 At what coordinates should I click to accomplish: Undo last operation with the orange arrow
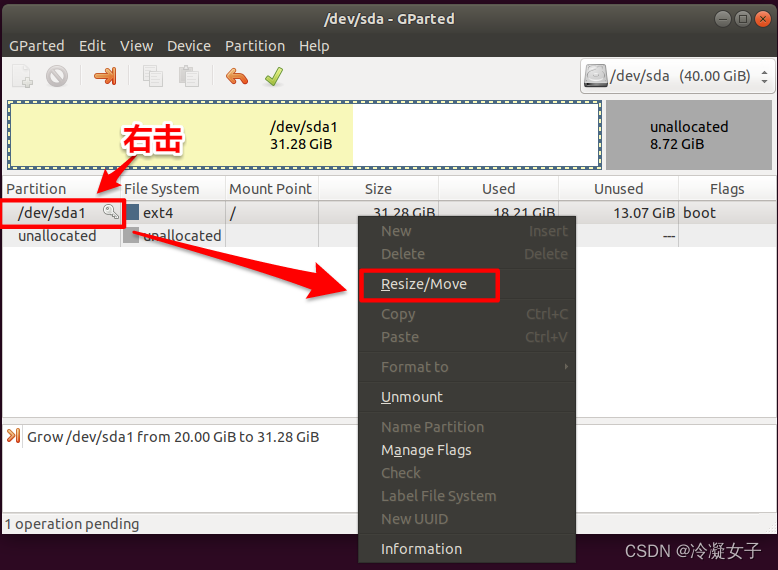tap(237, 76)
